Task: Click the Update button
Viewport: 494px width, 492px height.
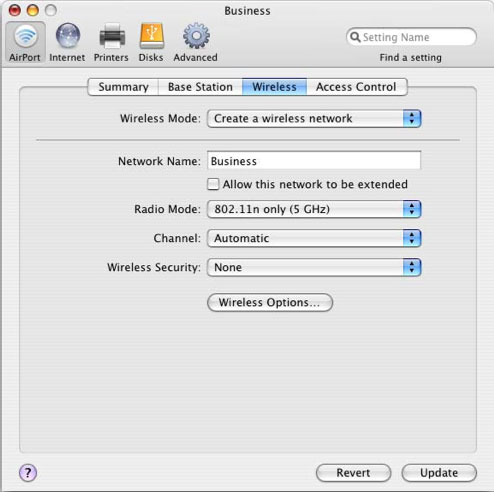Action: [439, 473]
